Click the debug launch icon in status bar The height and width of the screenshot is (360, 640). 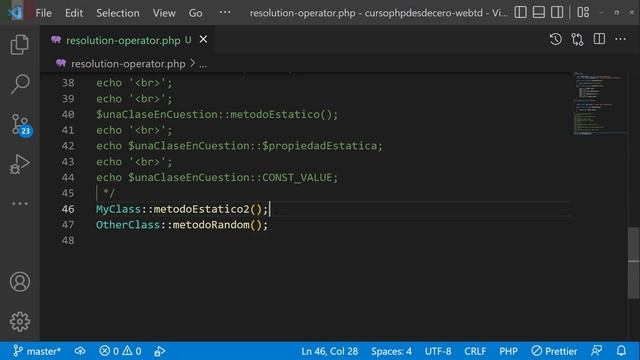click(160, 351)
